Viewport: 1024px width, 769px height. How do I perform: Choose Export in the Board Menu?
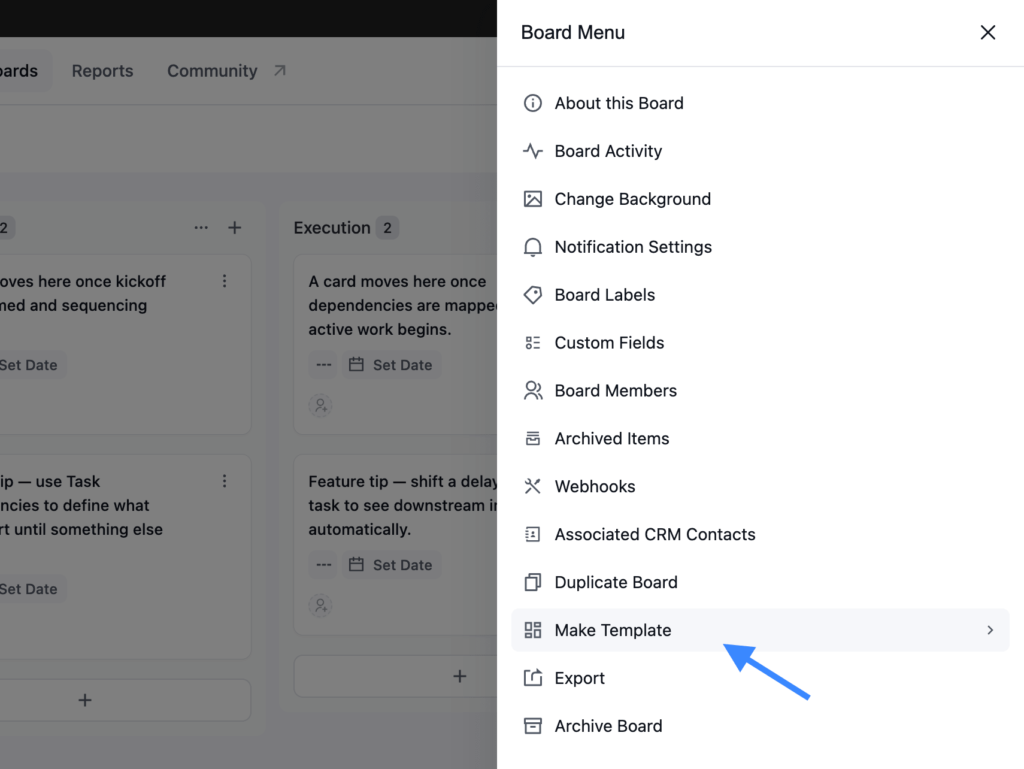(x=760, y=678)
